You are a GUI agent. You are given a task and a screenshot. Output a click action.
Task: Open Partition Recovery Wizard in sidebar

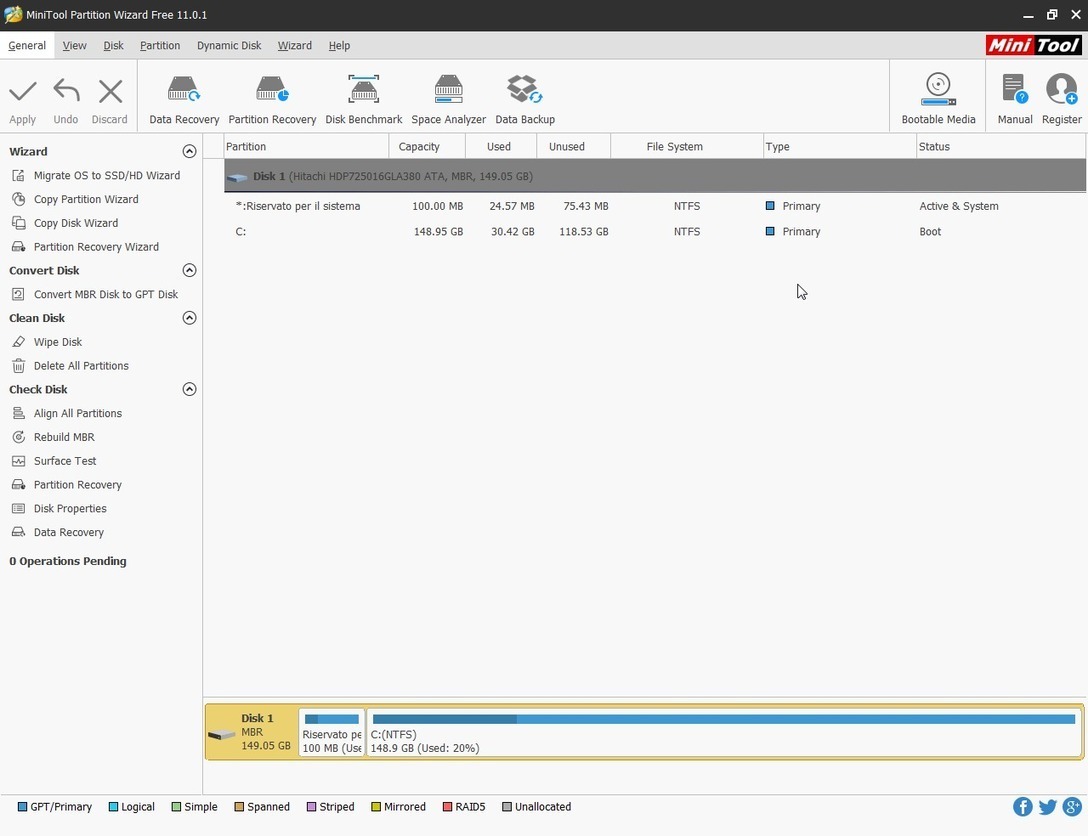click(85, 246)
